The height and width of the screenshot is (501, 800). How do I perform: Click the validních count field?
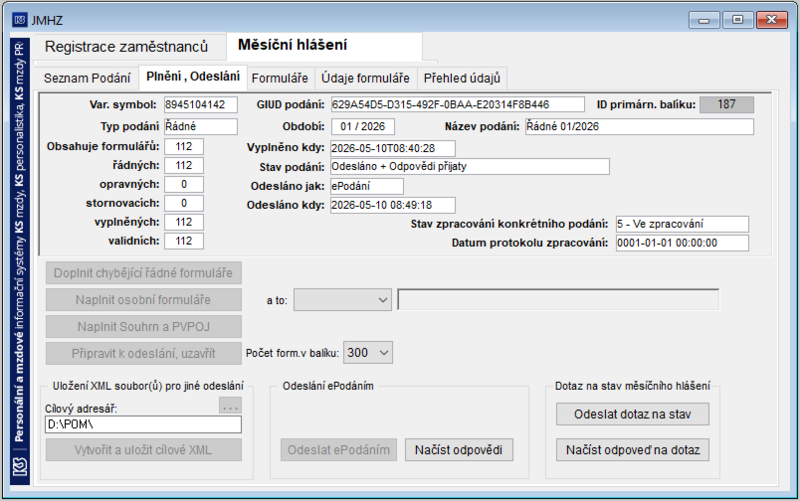click(184, 241)
